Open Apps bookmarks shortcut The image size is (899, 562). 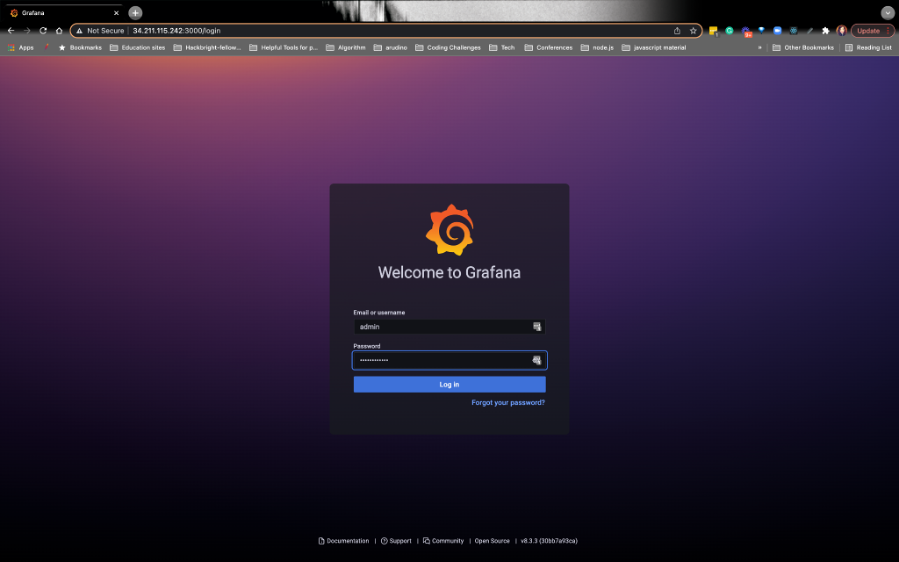pos(21,48)
